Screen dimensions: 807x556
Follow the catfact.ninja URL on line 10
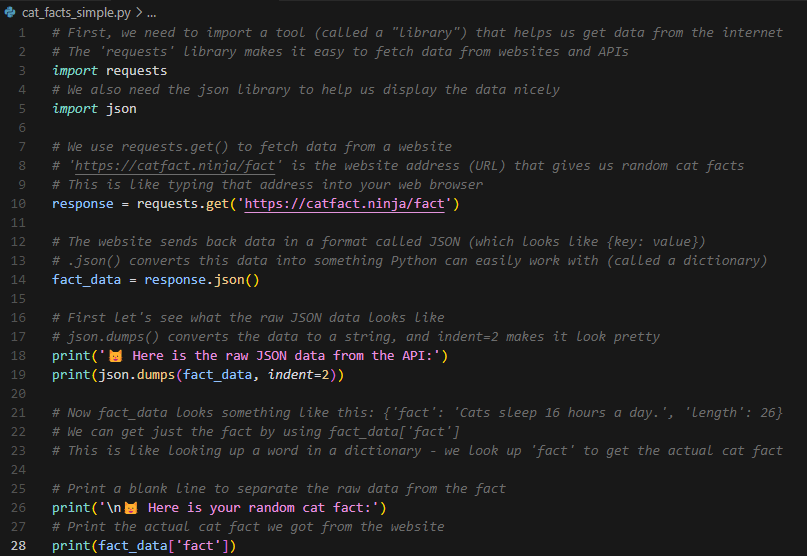[344, 204]
